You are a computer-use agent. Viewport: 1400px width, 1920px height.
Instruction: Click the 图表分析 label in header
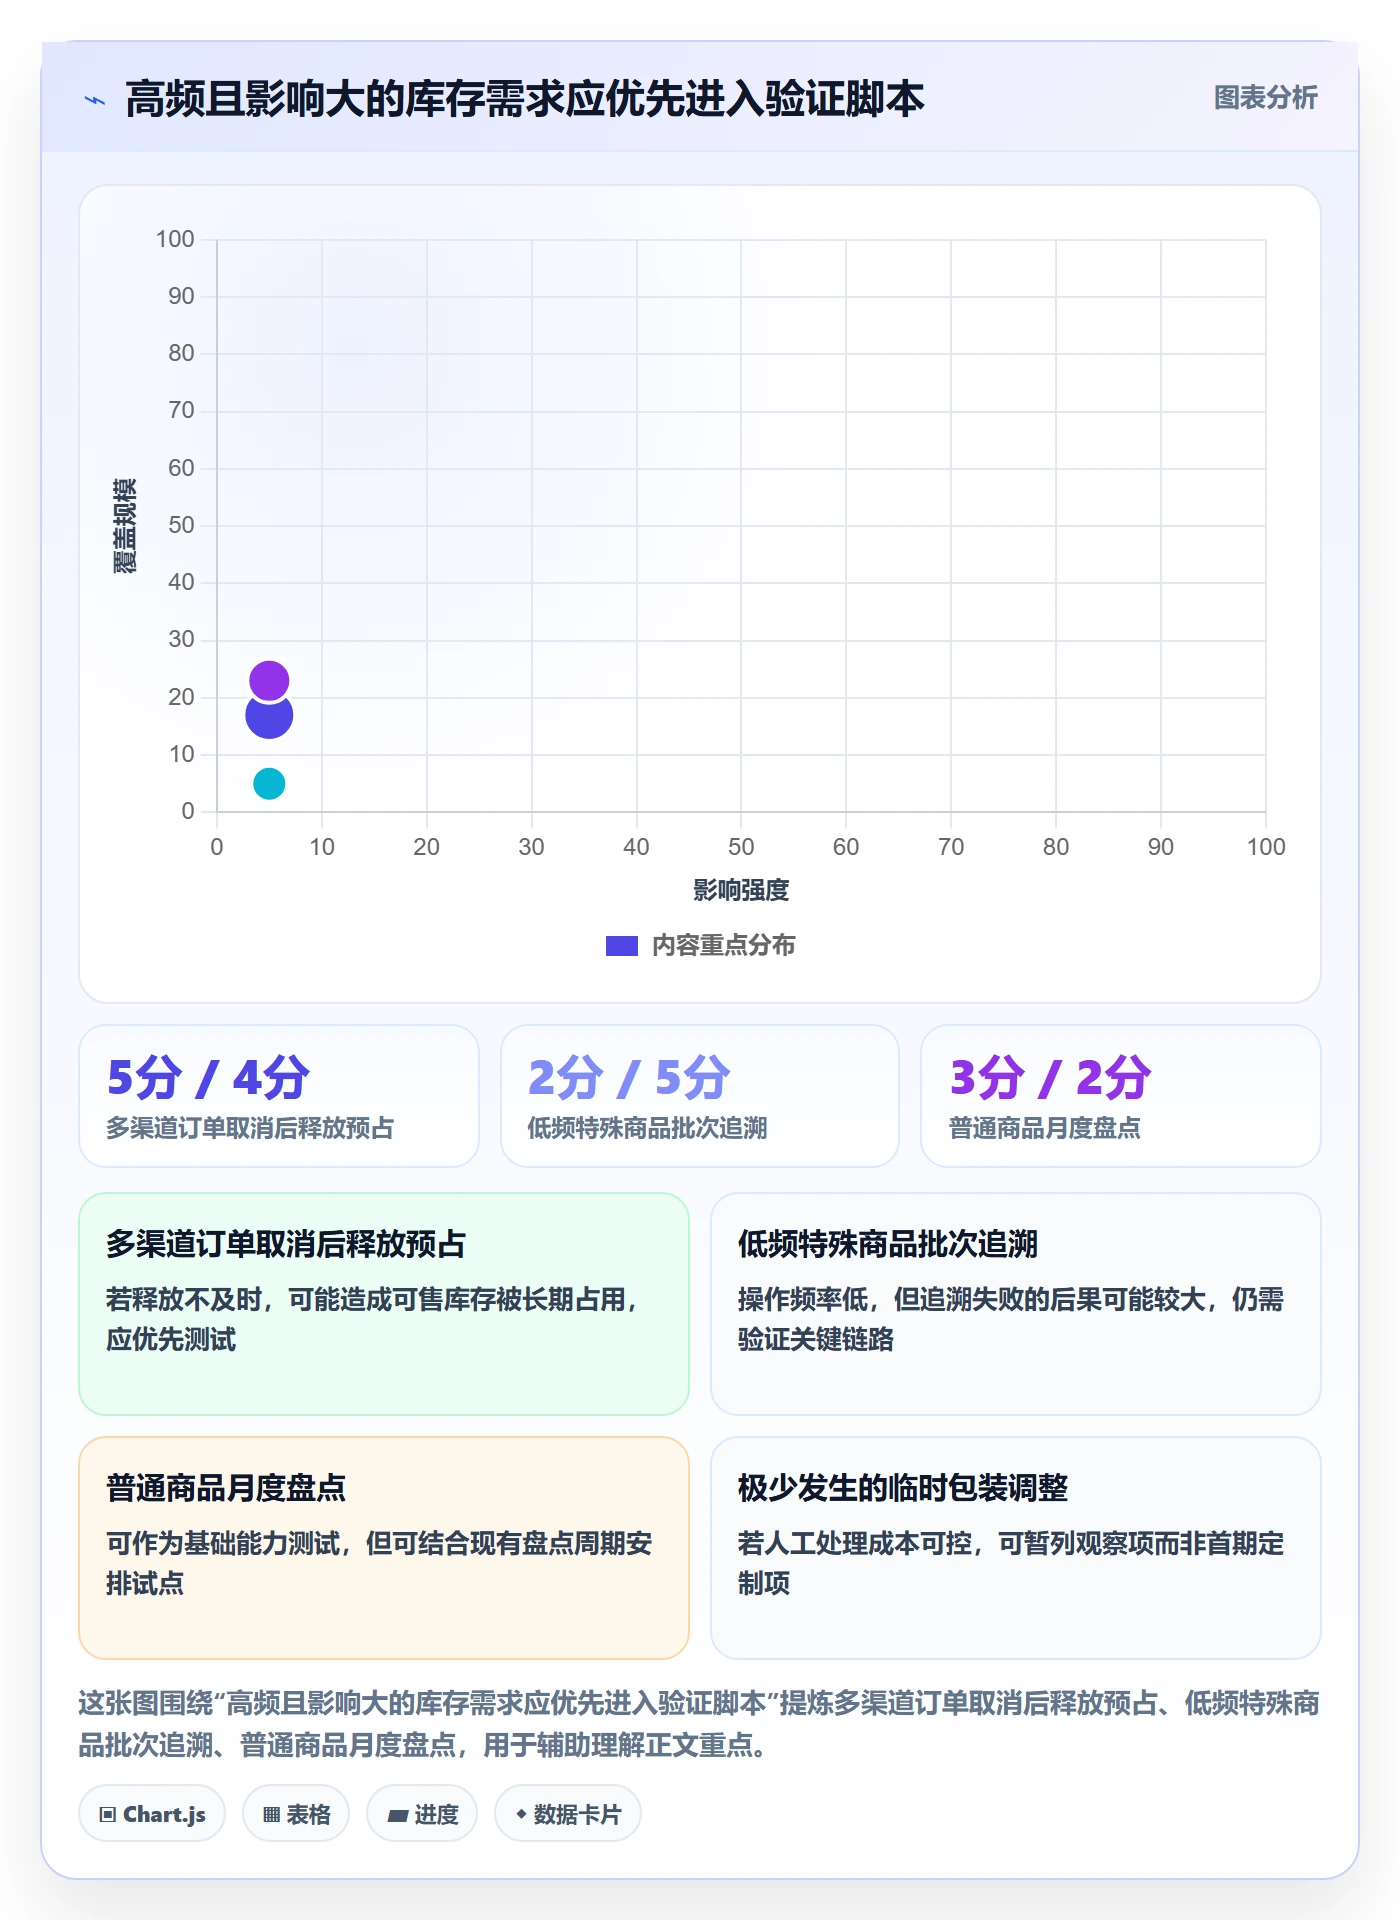click(x=1265, y=97)
